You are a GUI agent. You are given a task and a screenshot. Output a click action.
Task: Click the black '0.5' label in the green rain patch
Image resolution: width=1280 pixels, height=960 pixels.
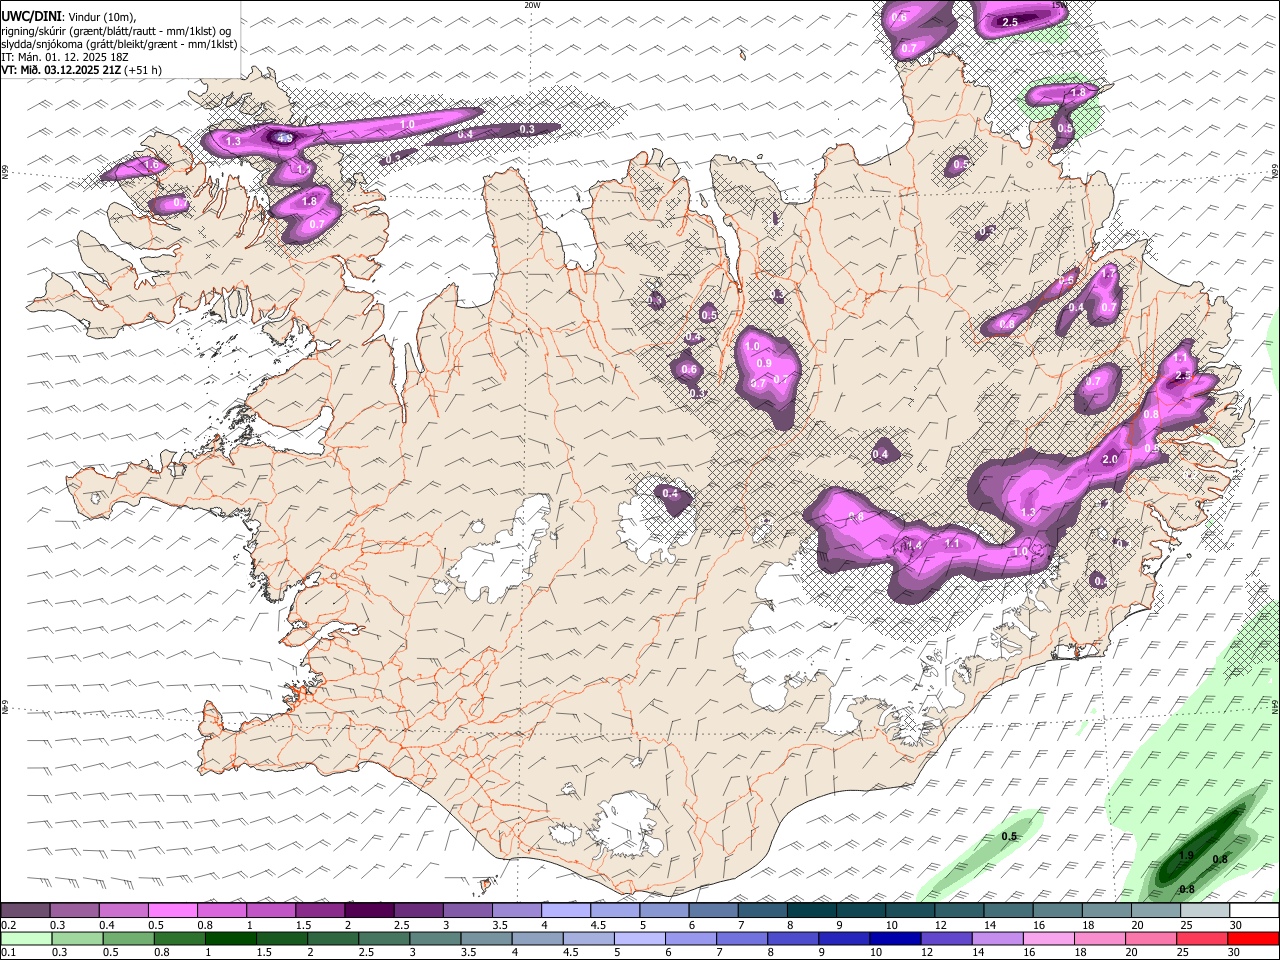point(1009,836)
